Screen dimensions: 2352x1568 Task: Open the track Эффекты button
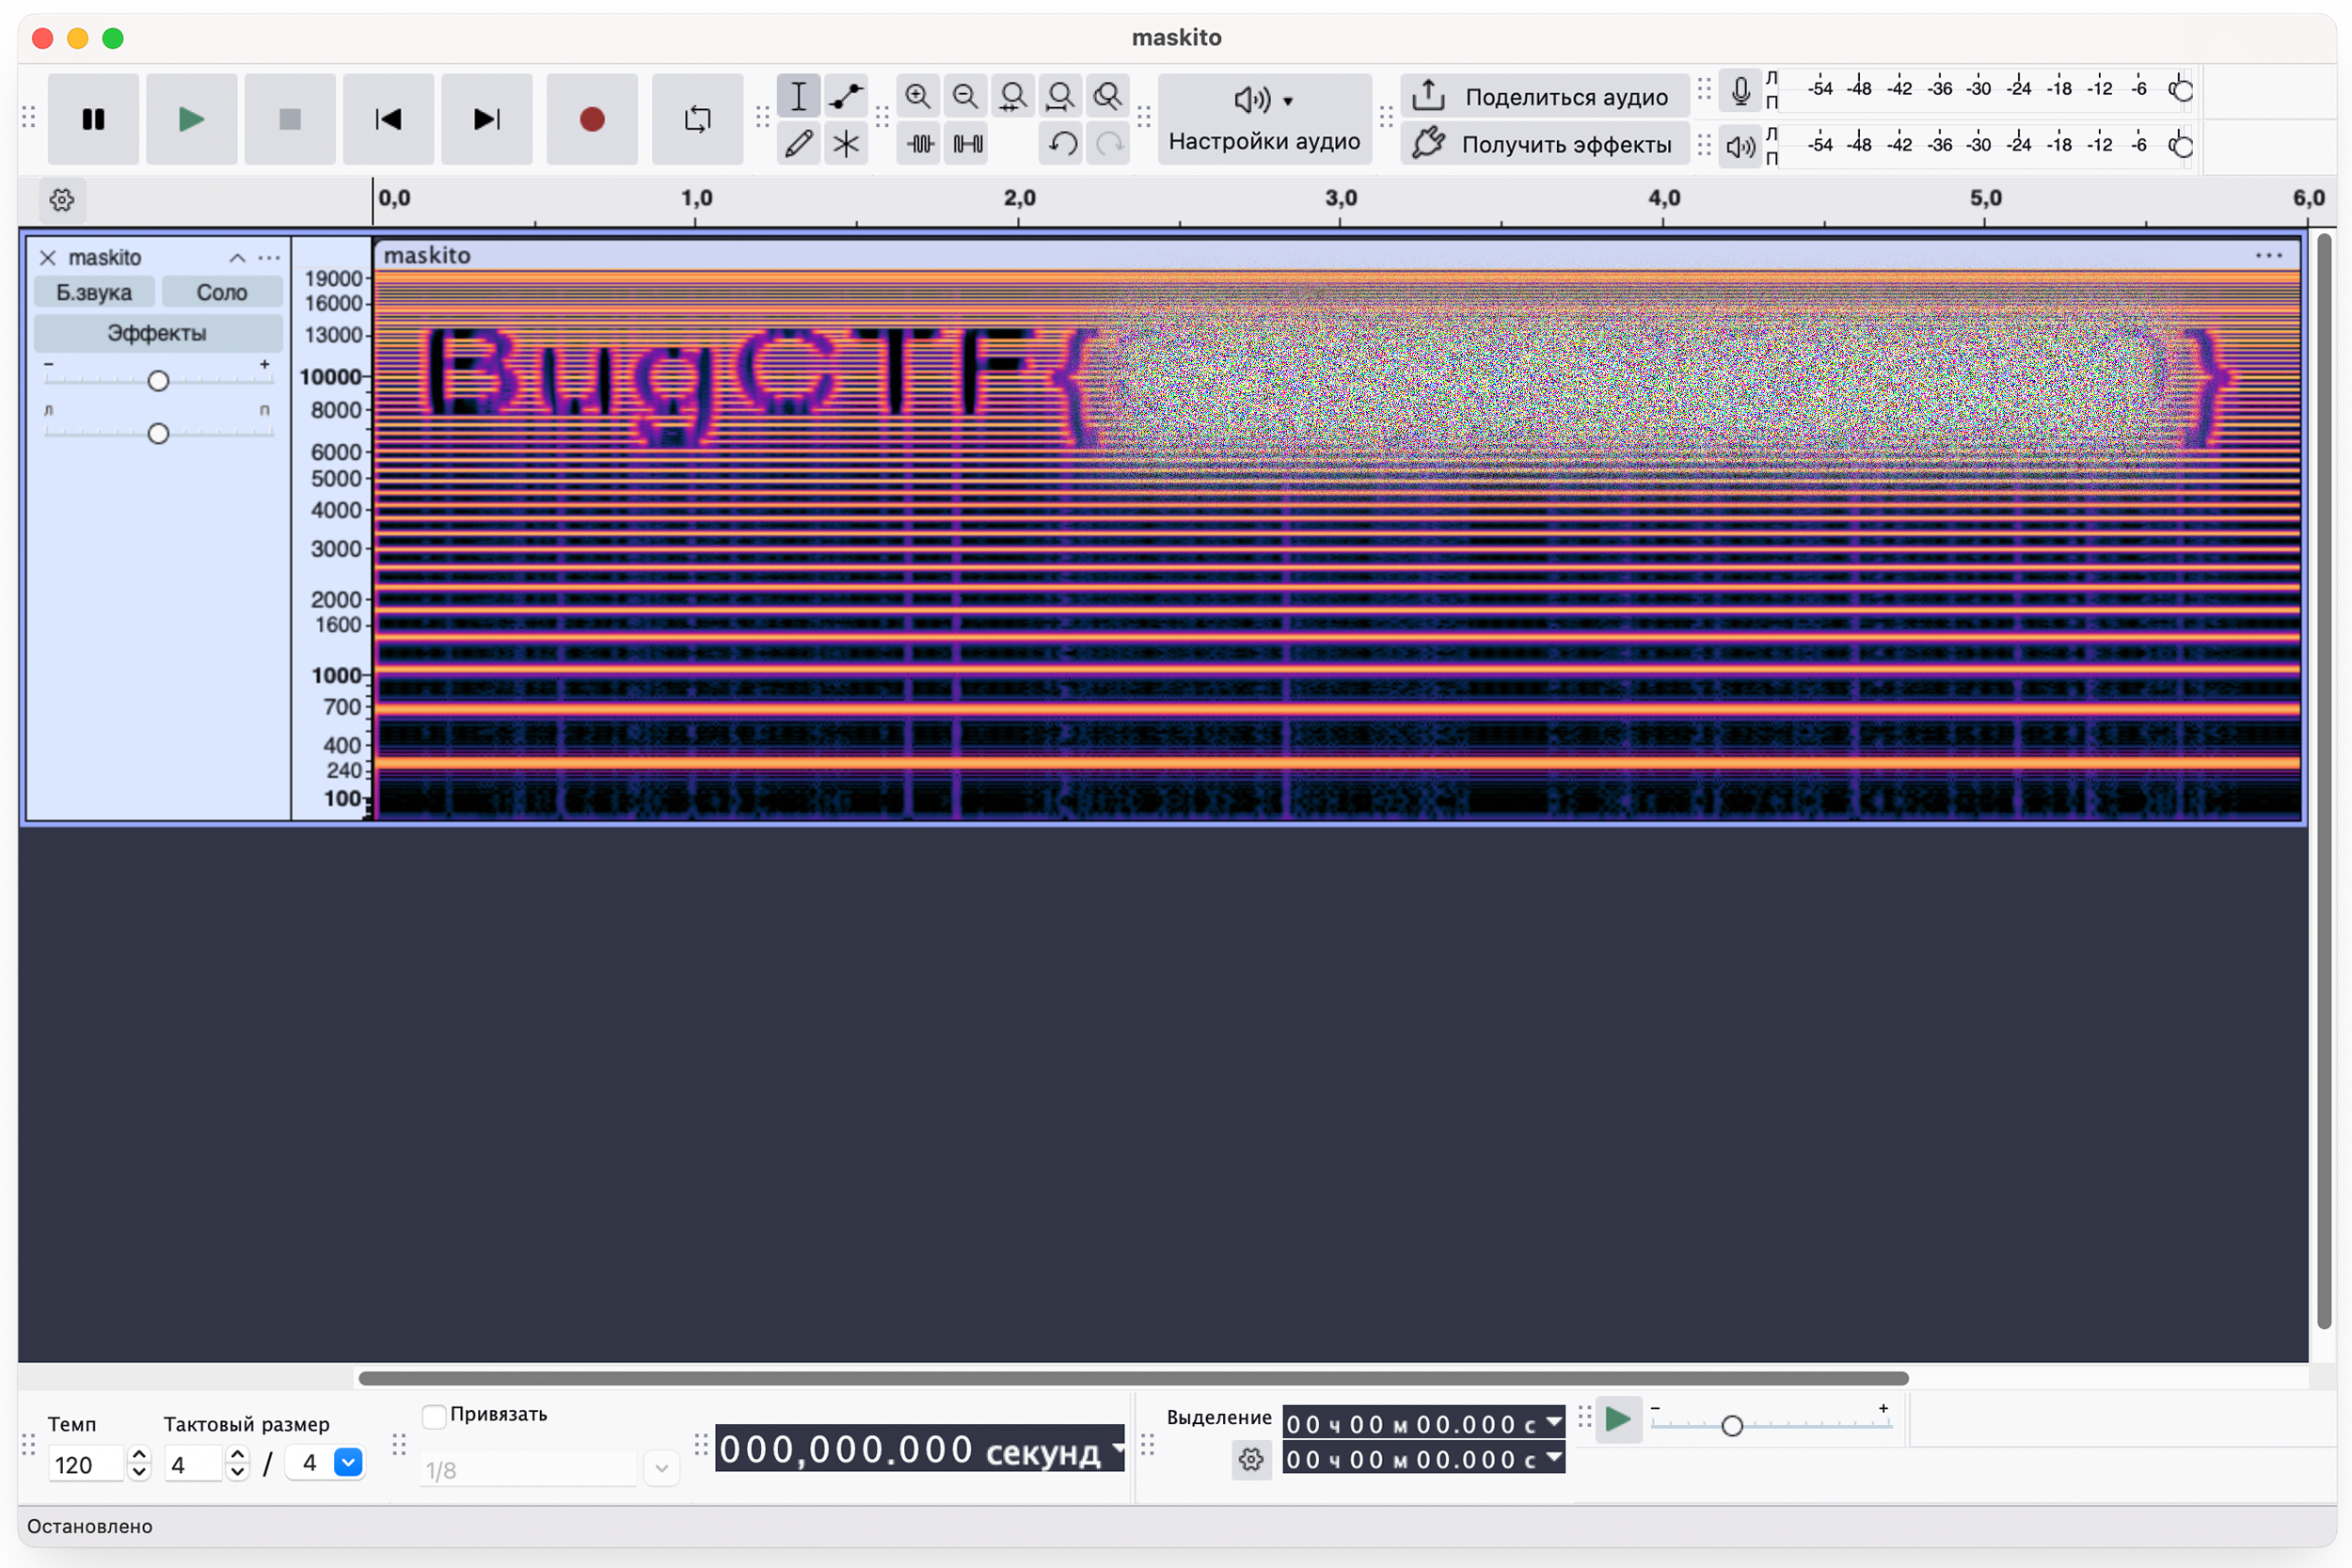(x=157, y=333)
